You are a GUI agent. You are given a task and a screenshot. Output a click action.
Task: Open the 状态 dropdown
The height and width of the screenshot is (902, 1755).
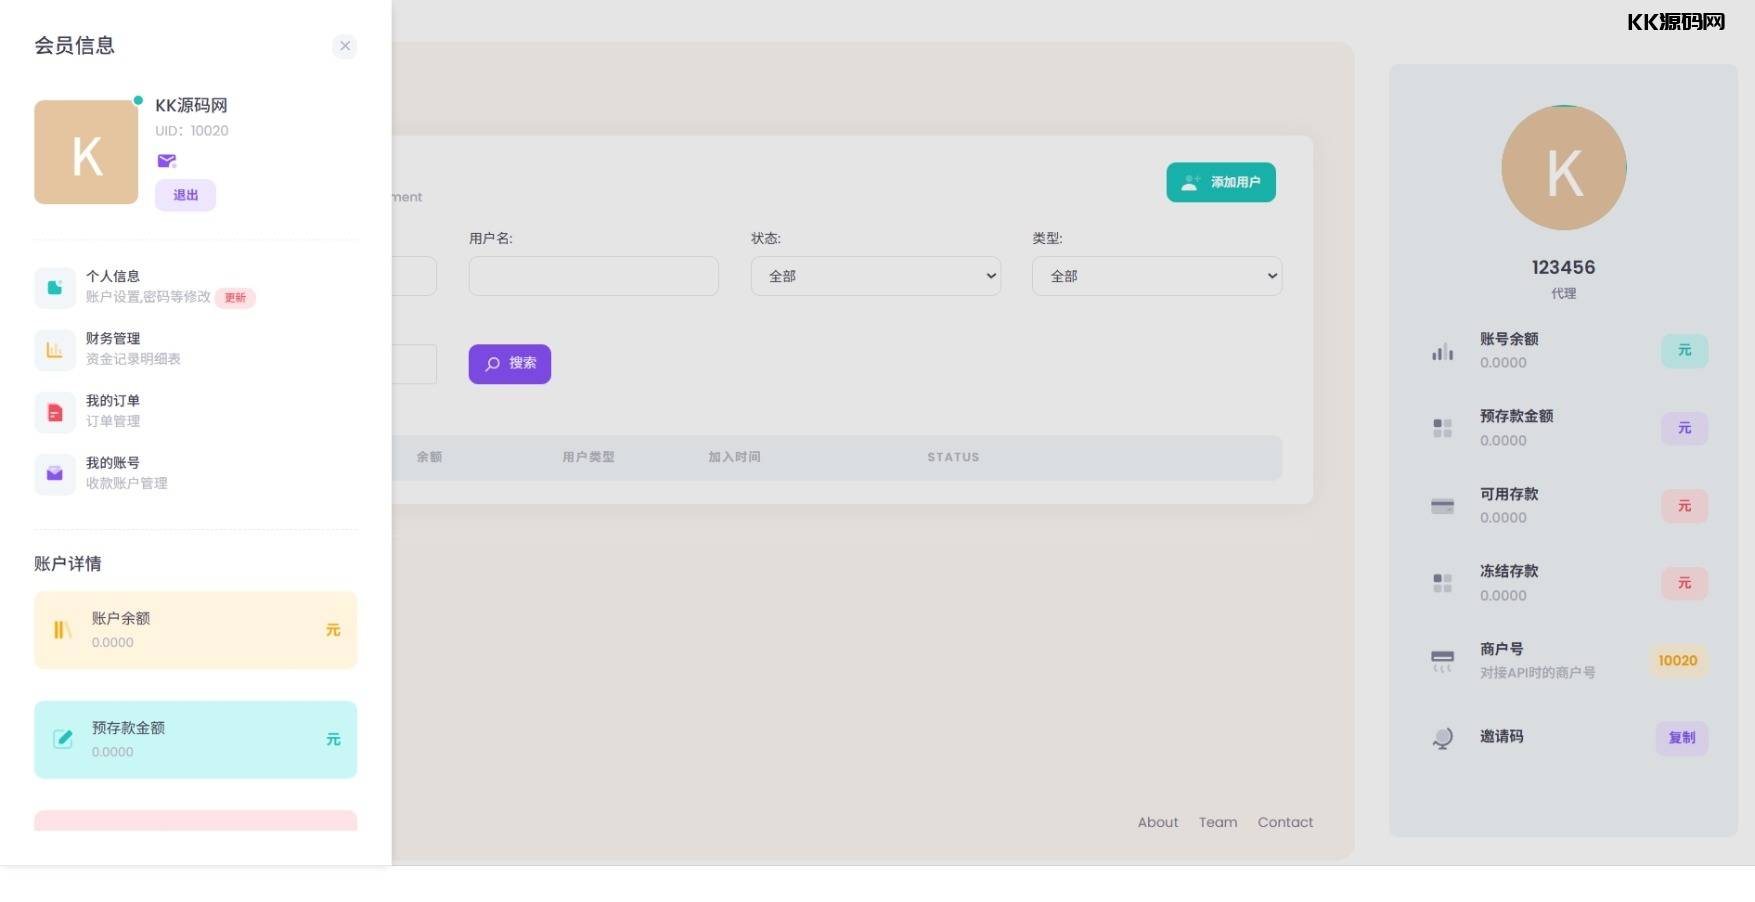click(875, 276)
